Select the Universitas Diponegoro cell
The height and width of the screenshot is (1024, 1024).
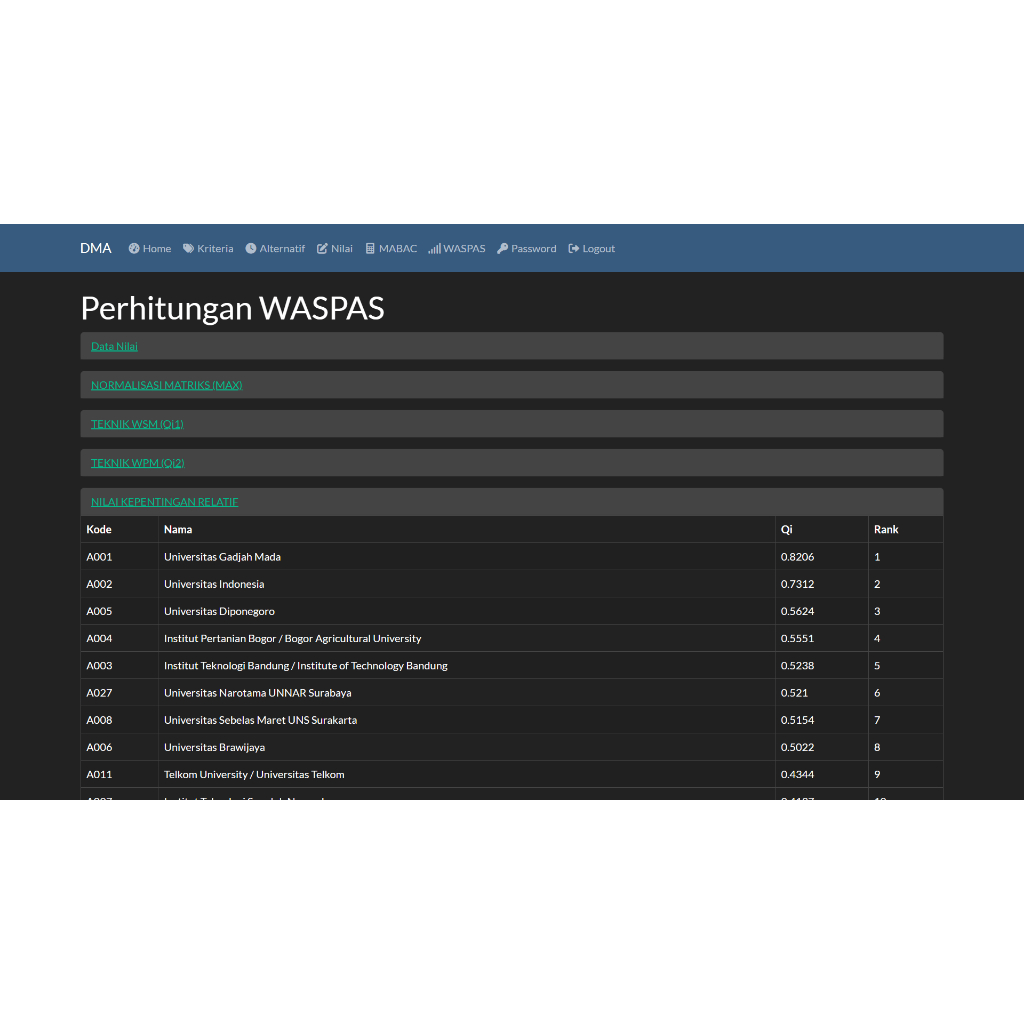[466, 611]
